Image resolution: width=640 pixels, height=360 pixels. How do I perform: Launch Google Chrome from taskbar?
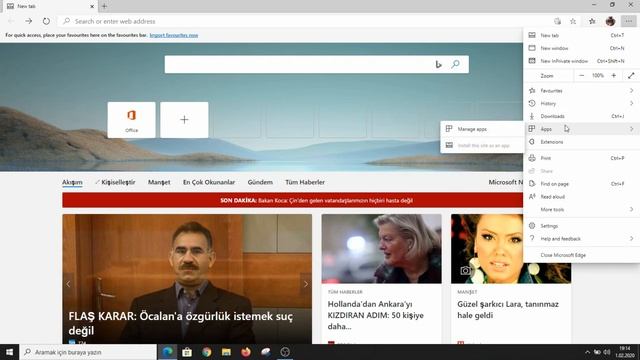207,352
